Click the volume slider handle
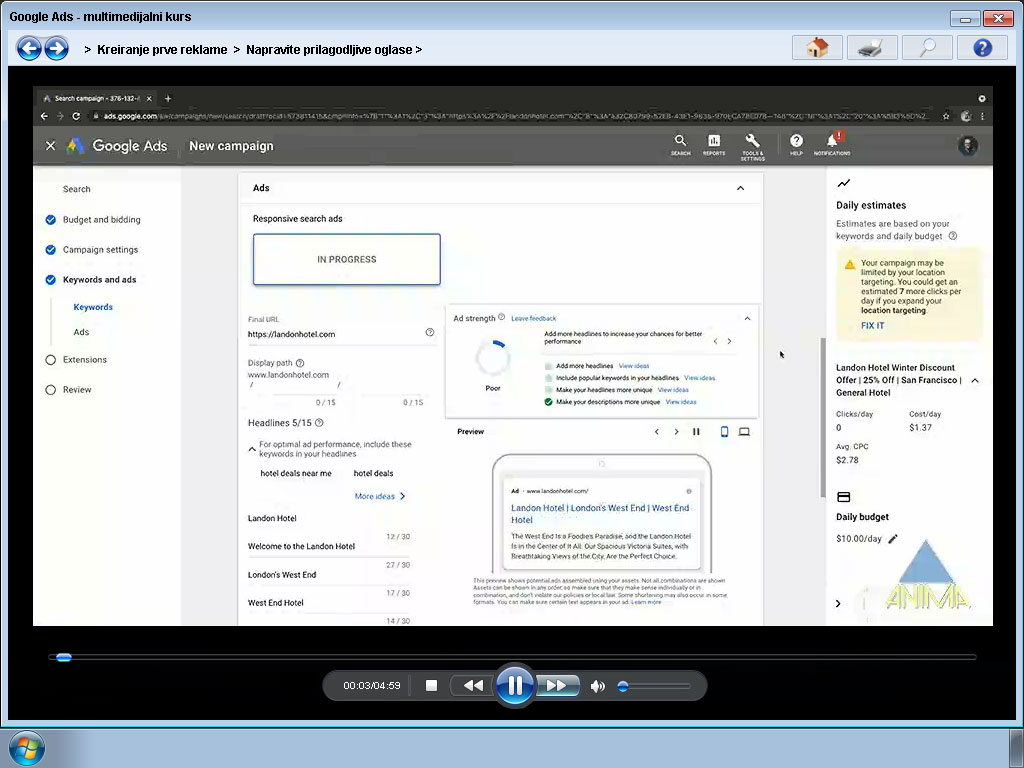This screenshot has width=1024, height=768. click(623, 686)
